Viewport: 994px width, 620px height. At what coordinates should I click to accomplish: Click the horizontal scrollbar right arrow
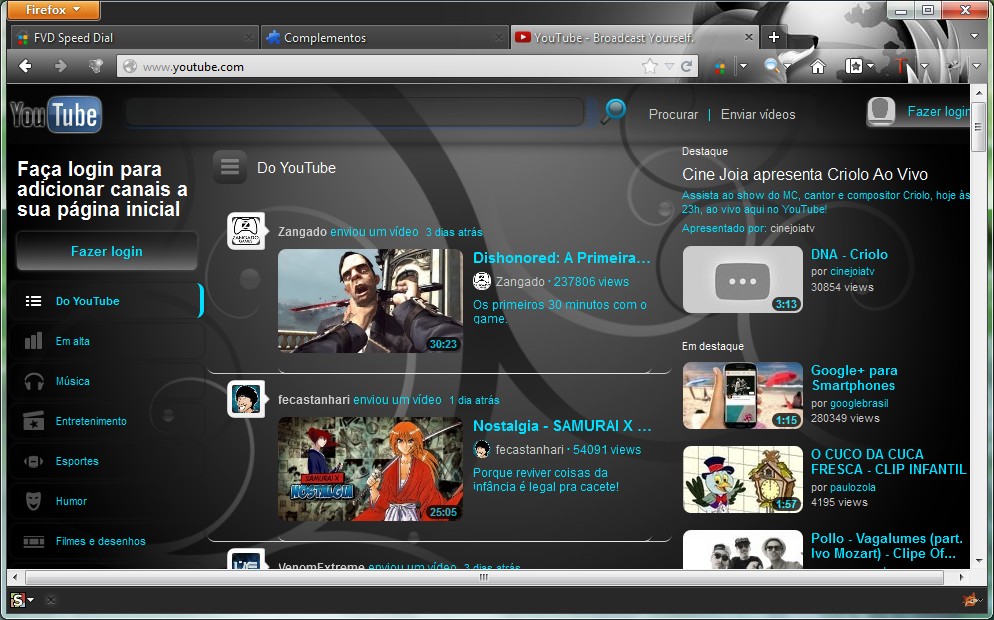click(962, 578)
